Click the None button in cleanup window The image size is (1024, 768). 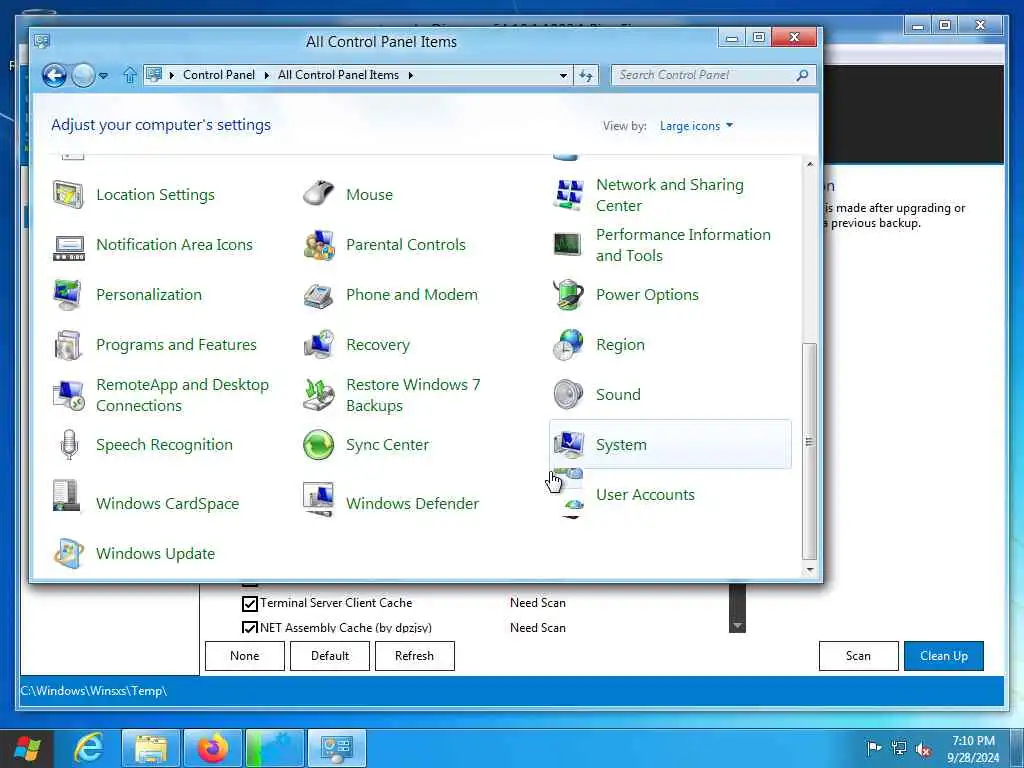click(x=245, y=656)
